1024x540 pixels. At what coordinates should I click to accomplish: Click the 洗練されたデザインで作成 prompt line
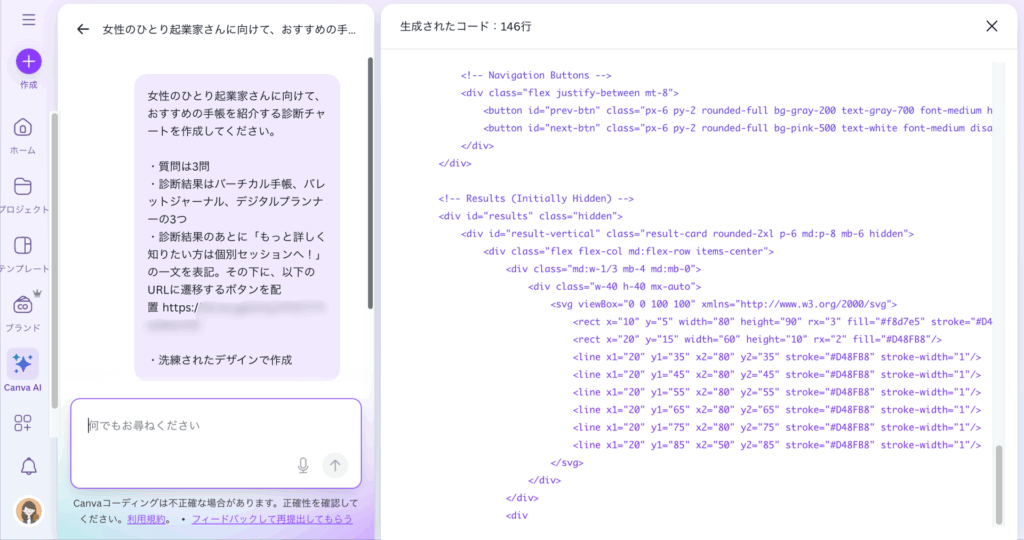[x=220, y=360]
